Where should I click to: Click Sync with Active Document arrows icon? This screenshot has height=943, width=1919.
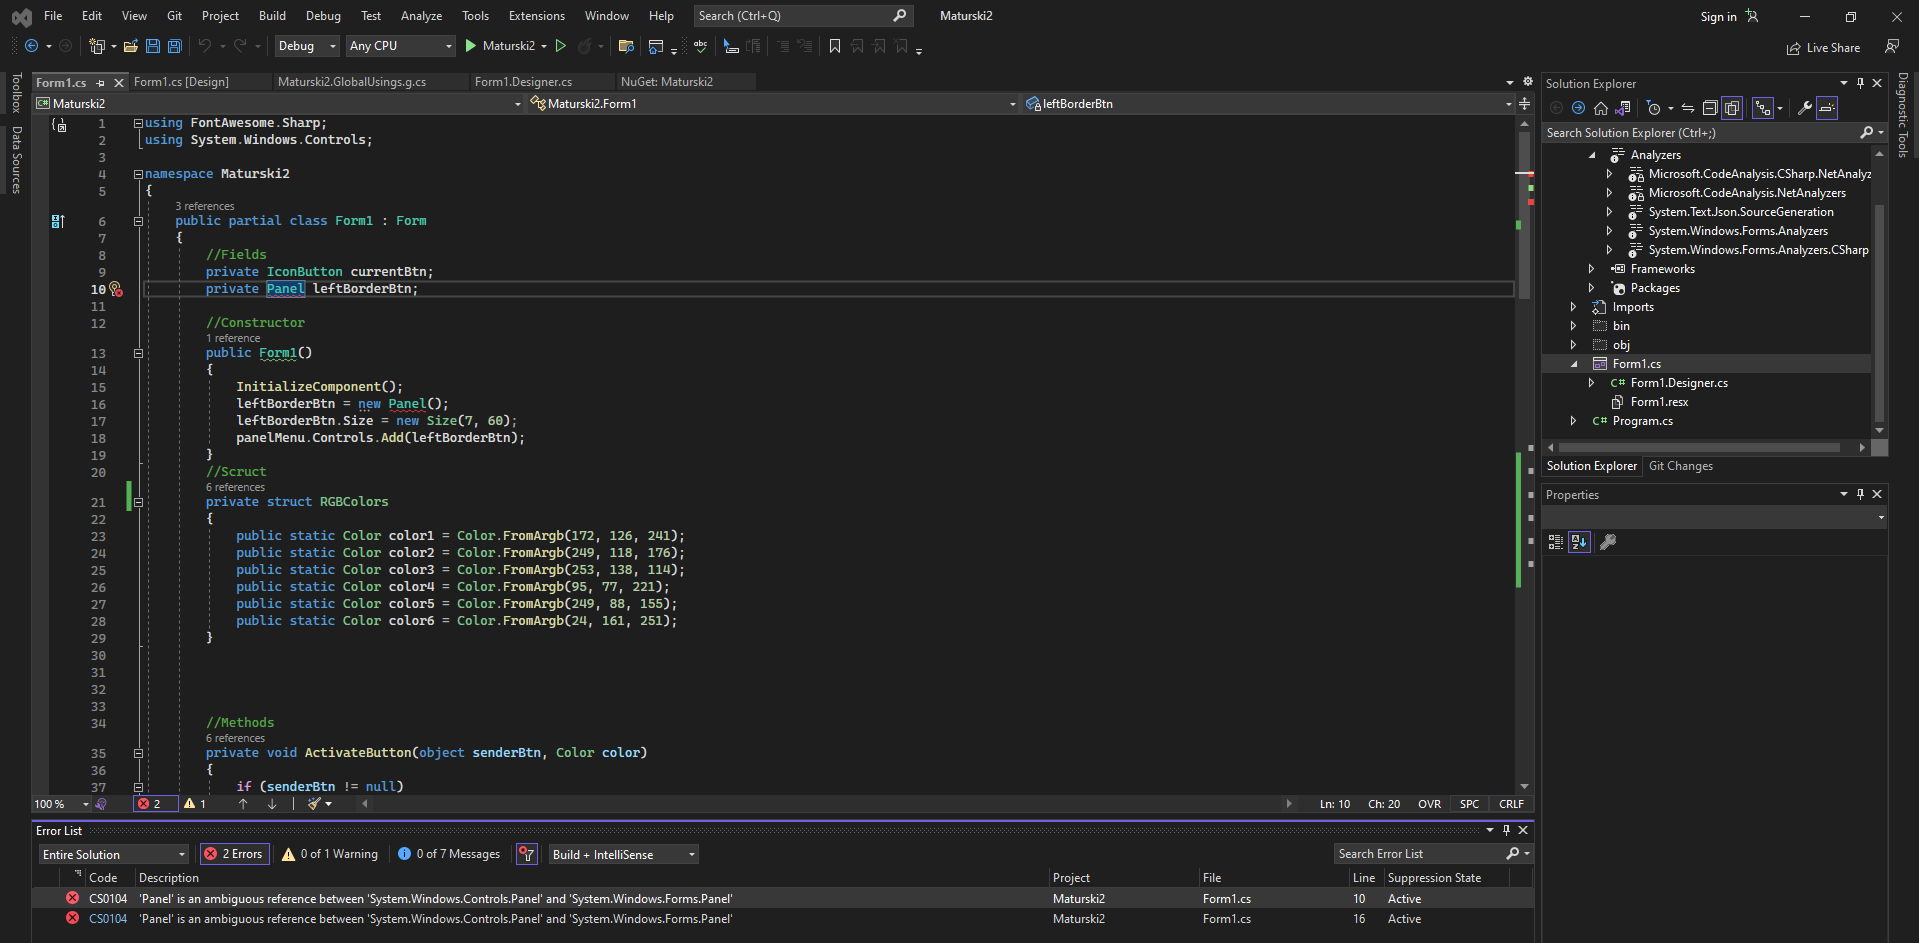tap(1688, 108)
